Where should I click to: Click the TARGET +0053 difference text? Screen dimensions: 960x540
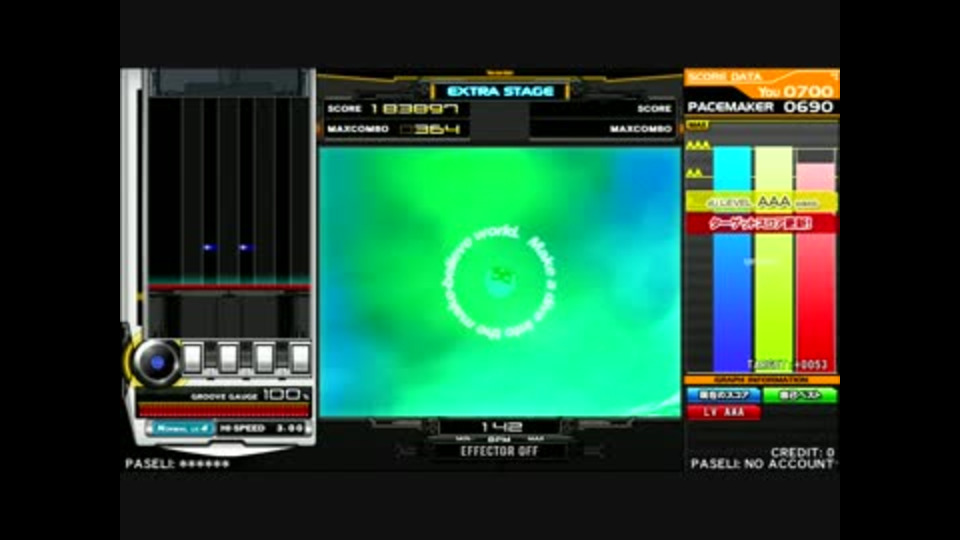787,365
